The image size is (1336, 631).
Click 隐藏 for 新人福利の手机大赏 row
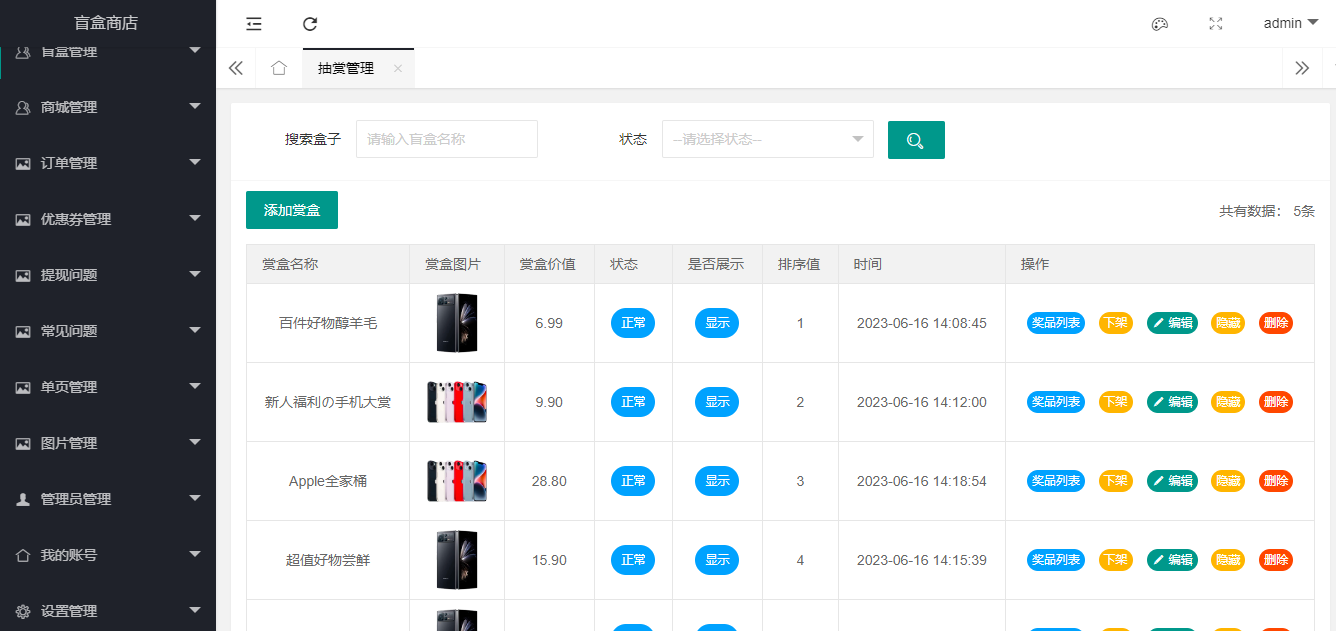pos(1228,402)
